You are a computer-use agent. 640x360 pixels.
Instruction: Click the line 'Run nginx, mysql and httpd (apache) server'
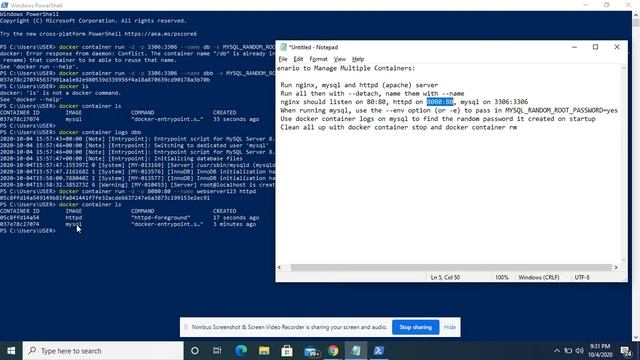click(x=359, y=85)
